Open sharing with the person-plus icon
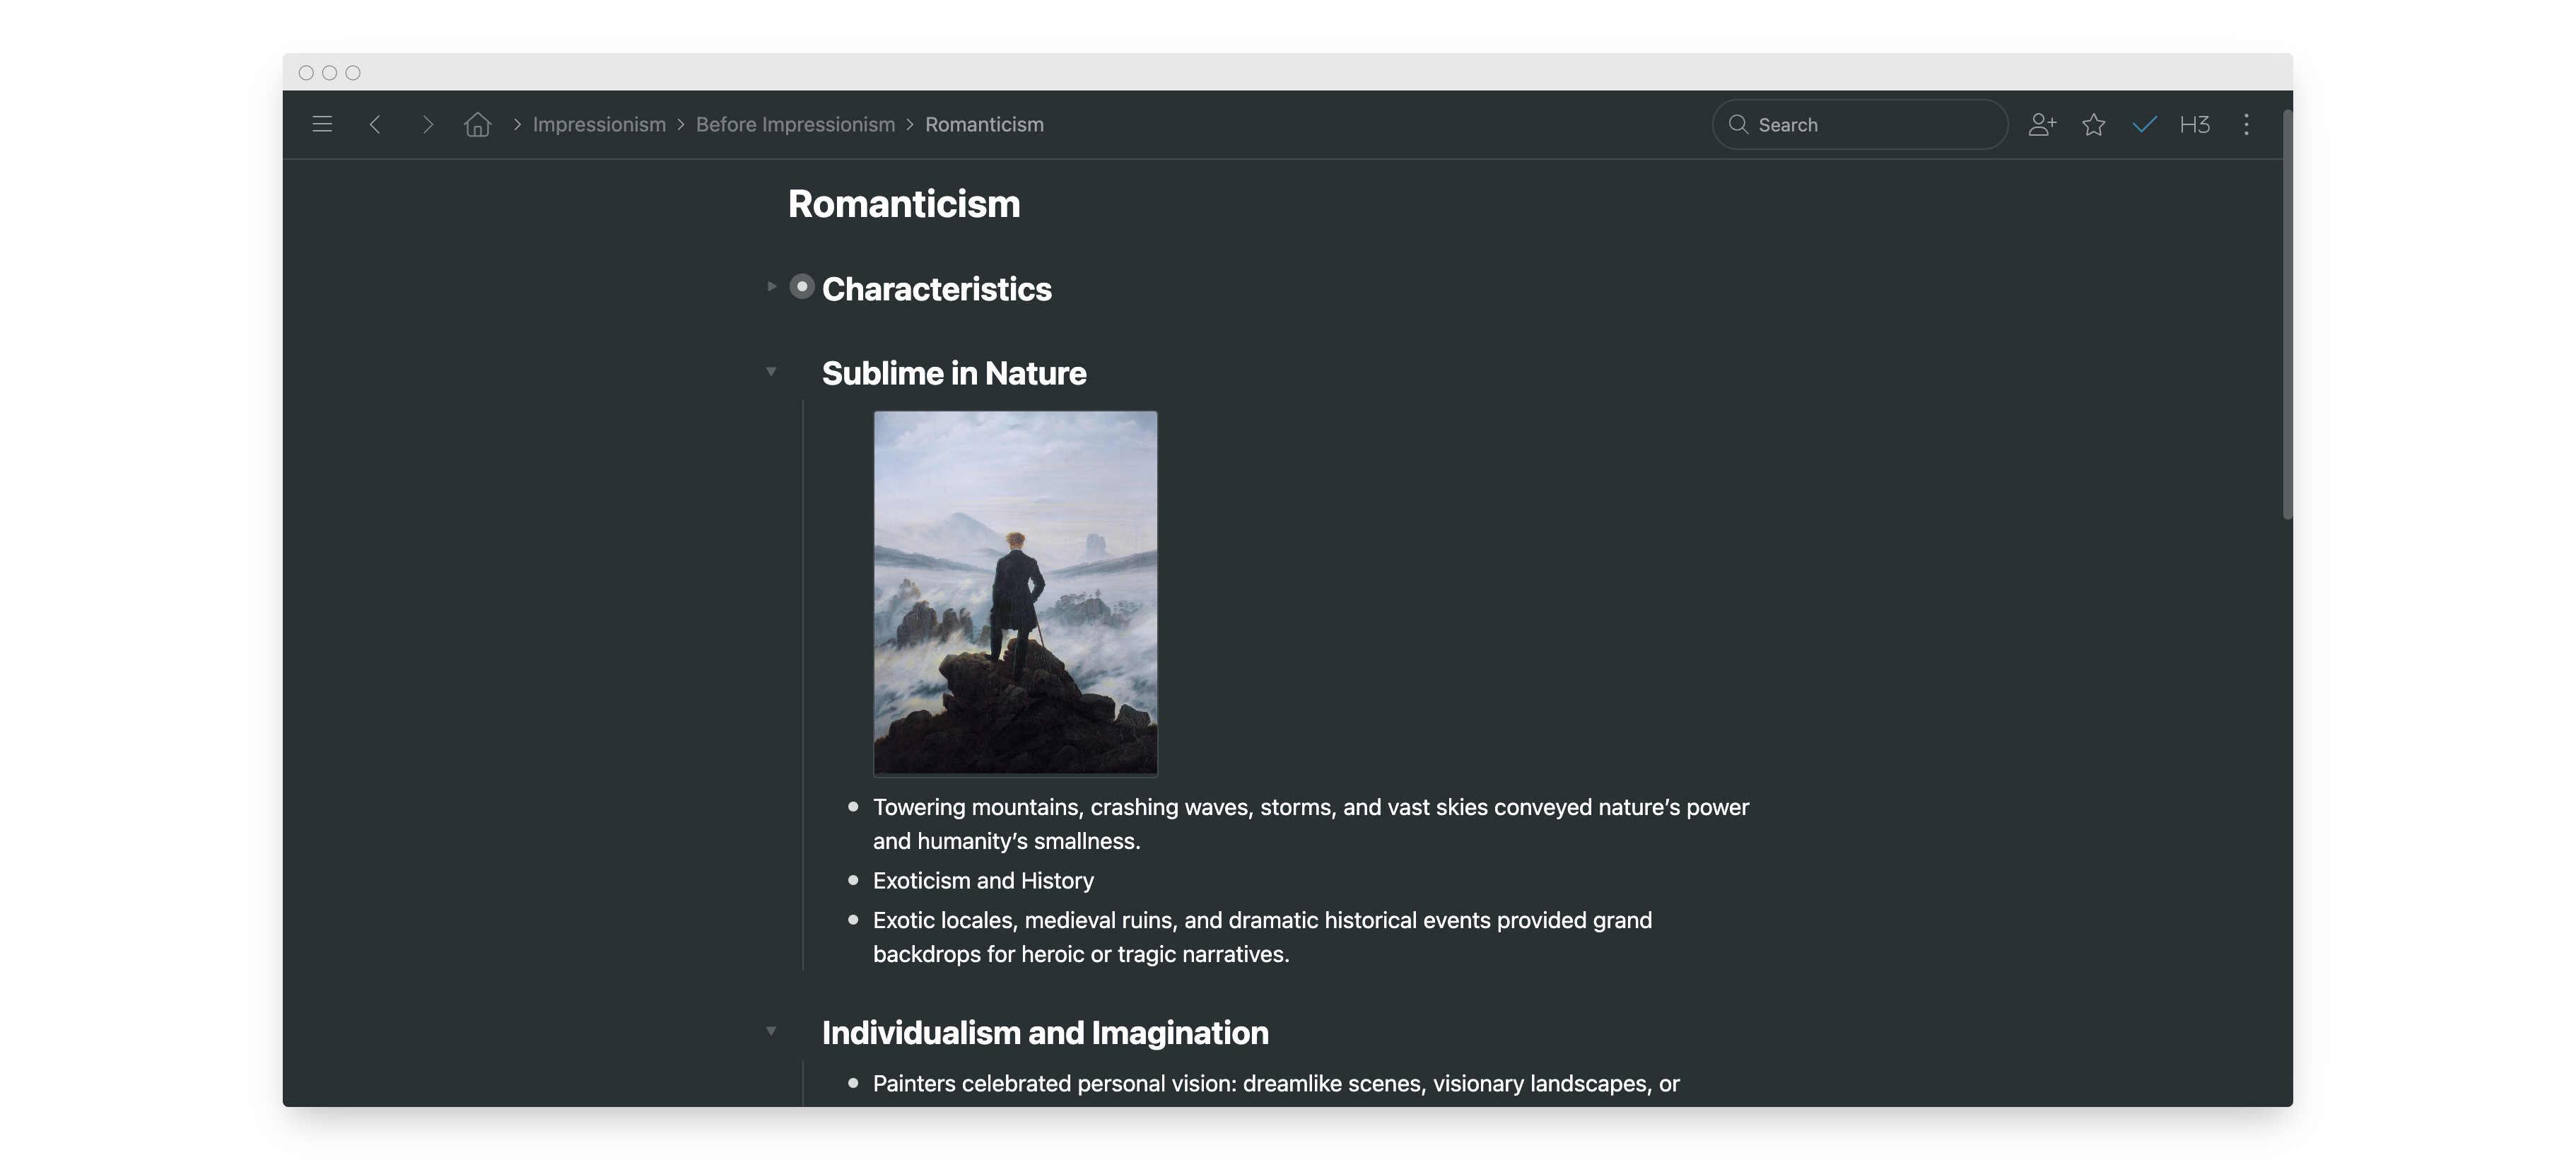The width and height of the screenshot is (2576, 1160). [2042, 124]
